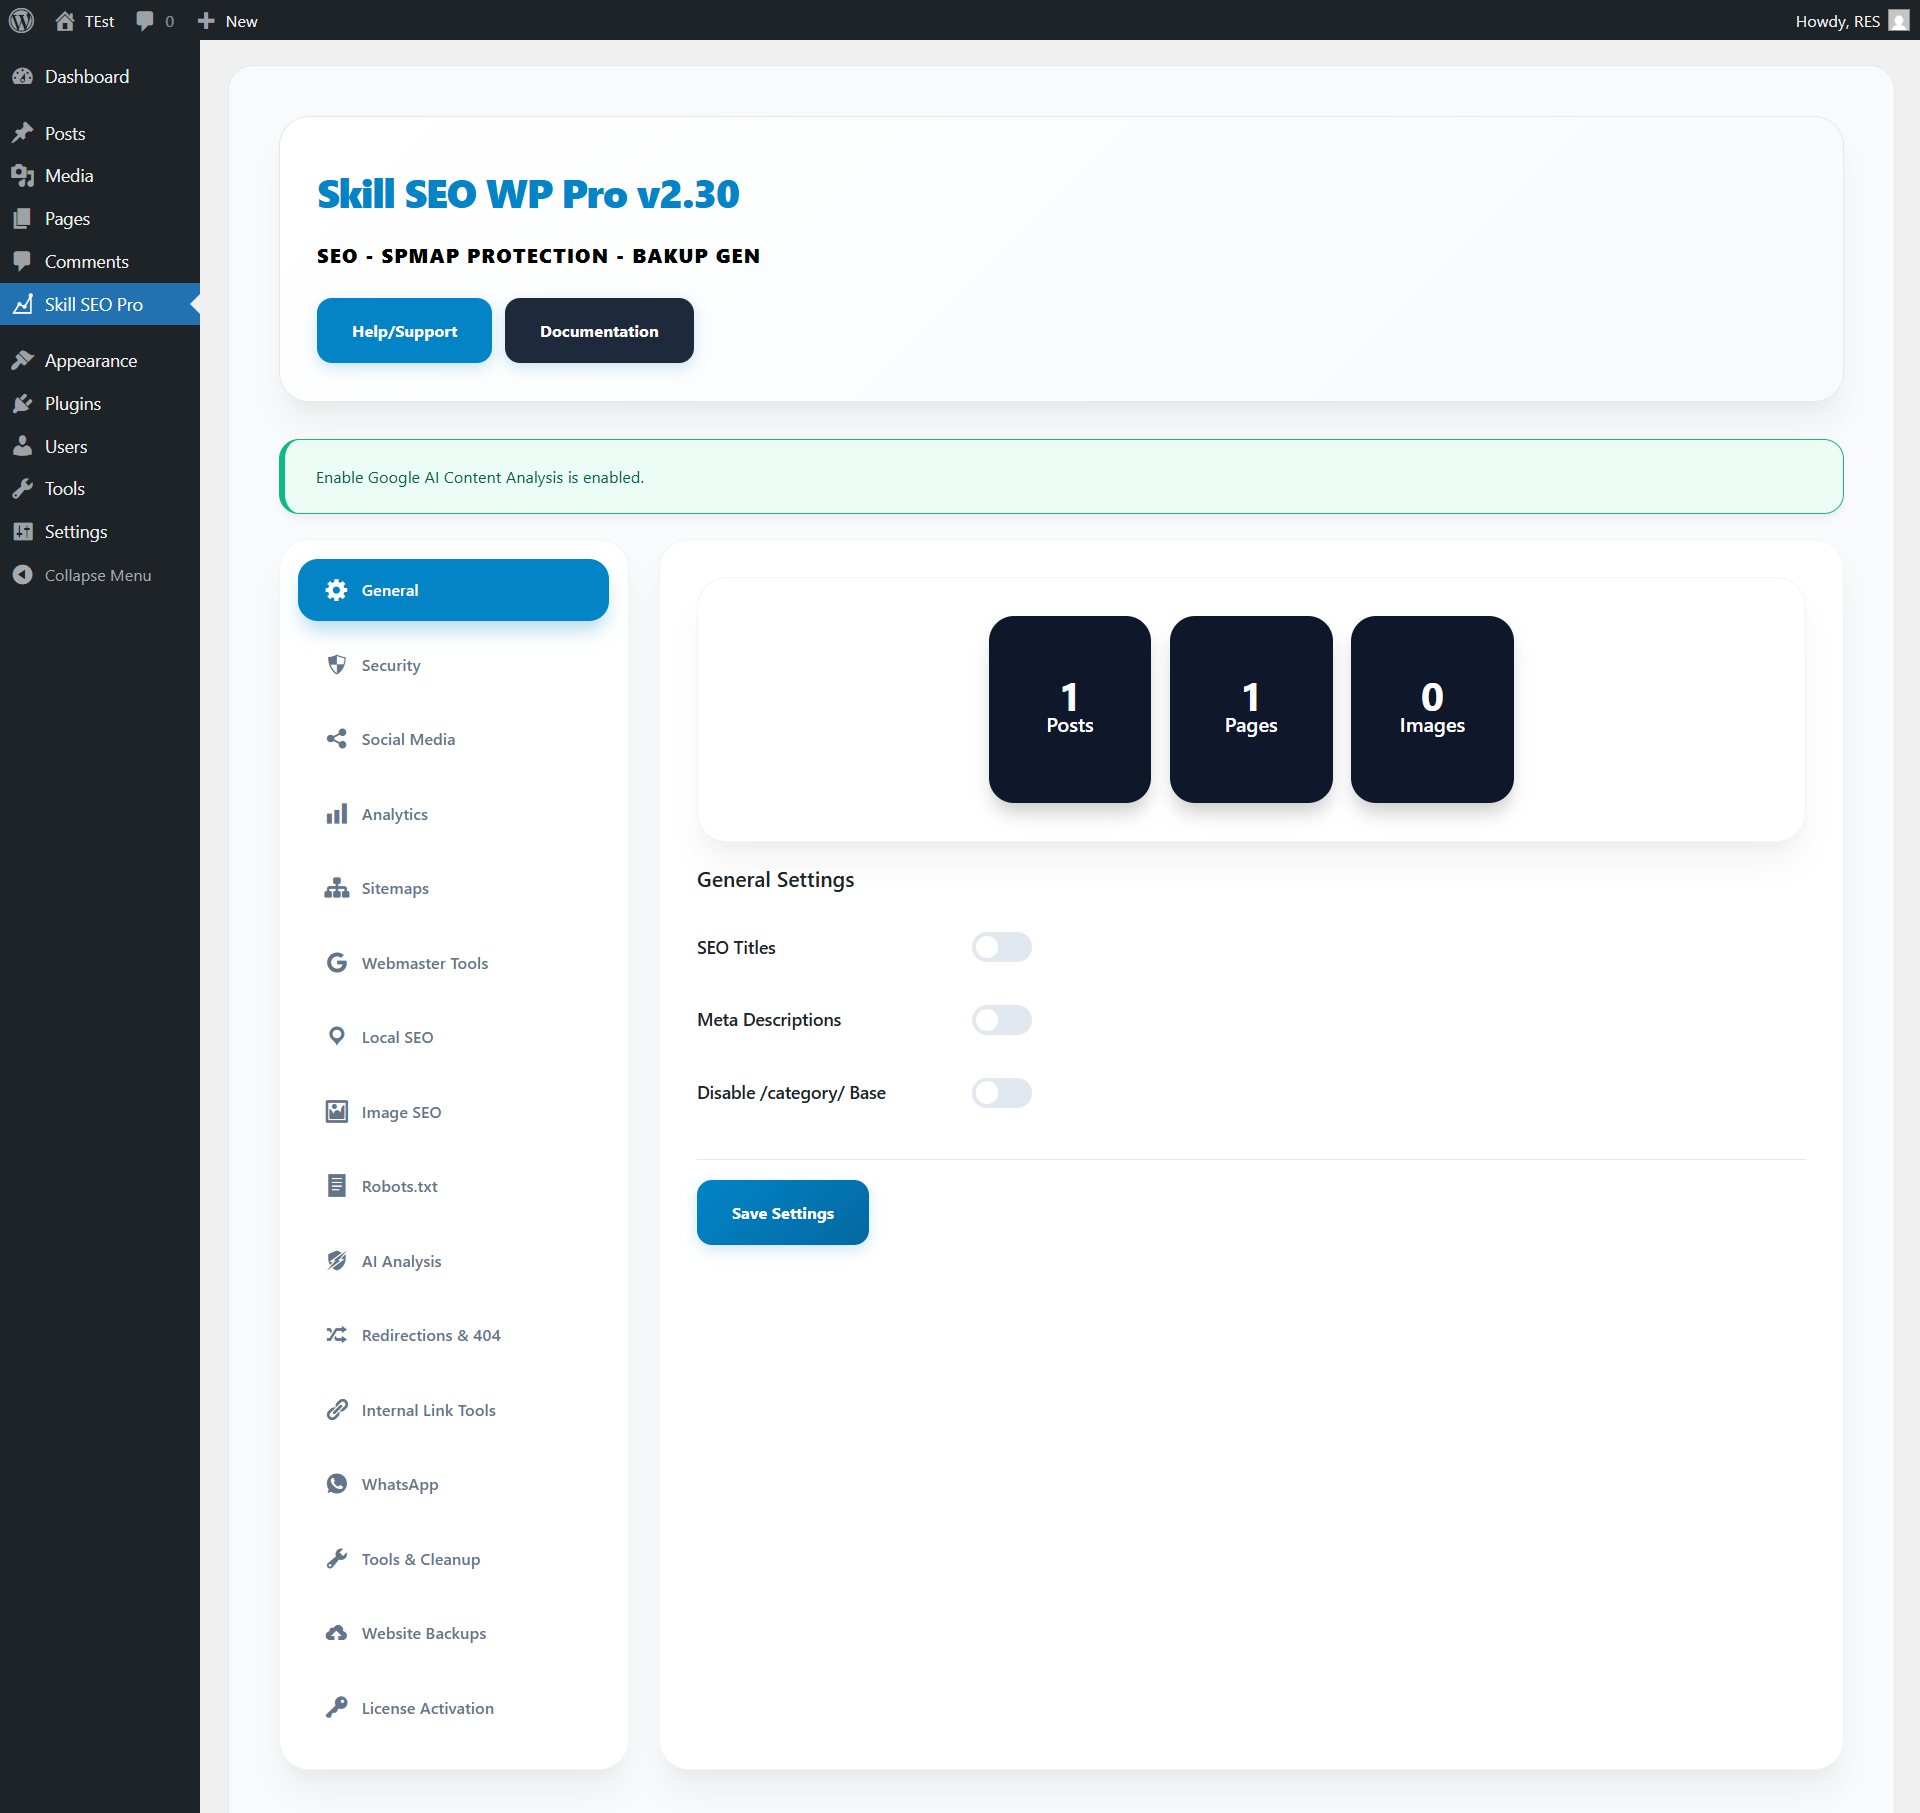Image resolution: width=1920 pixels, height=1813 pixels.
Task: Collapse the WordPress sidebar menu
Action: tap(97, 575)
